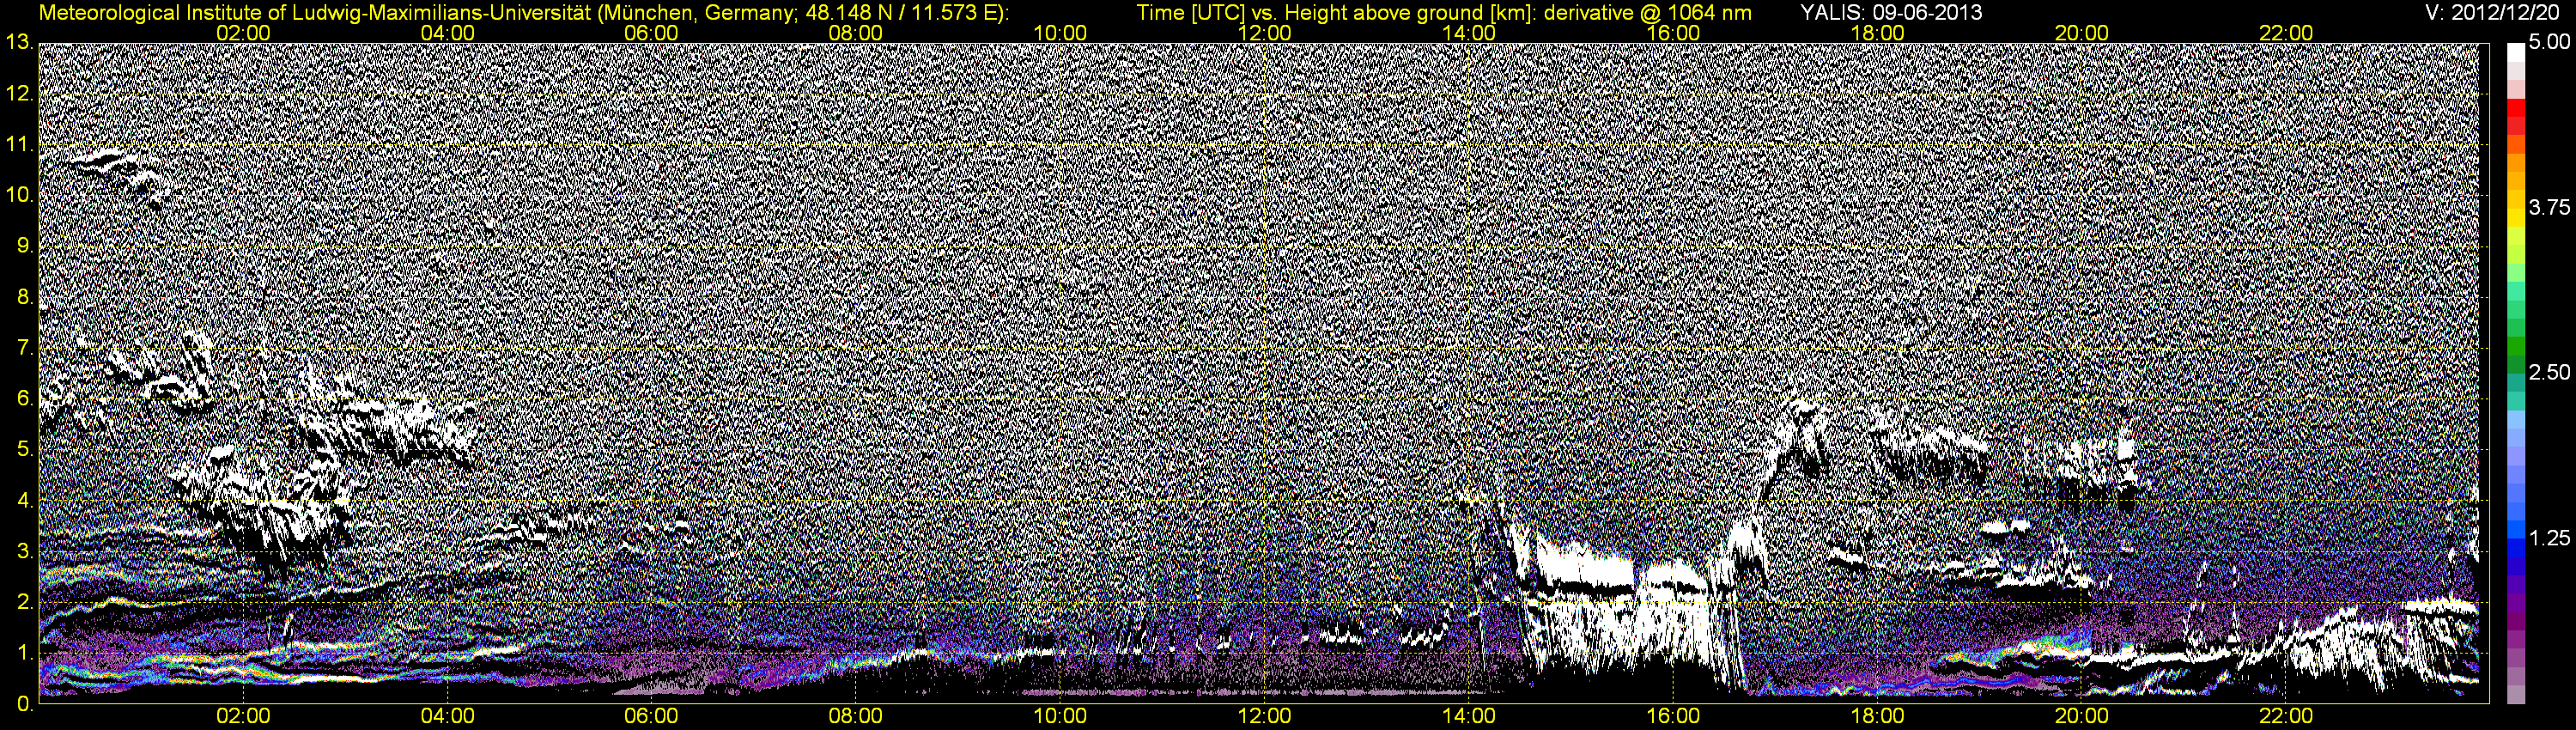
Task: Click the 18:00 label on top axis
Action: [x=1877, y=33]
